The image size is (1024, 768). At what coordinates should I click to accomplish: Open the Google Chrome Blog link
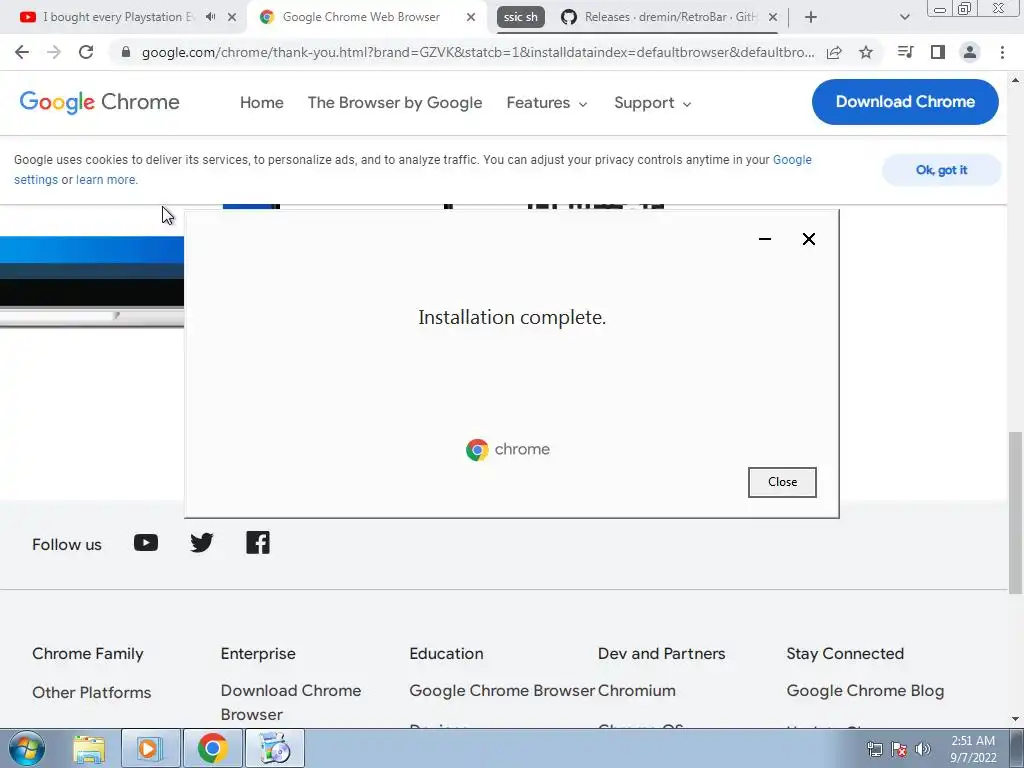[x=865, y=690]
